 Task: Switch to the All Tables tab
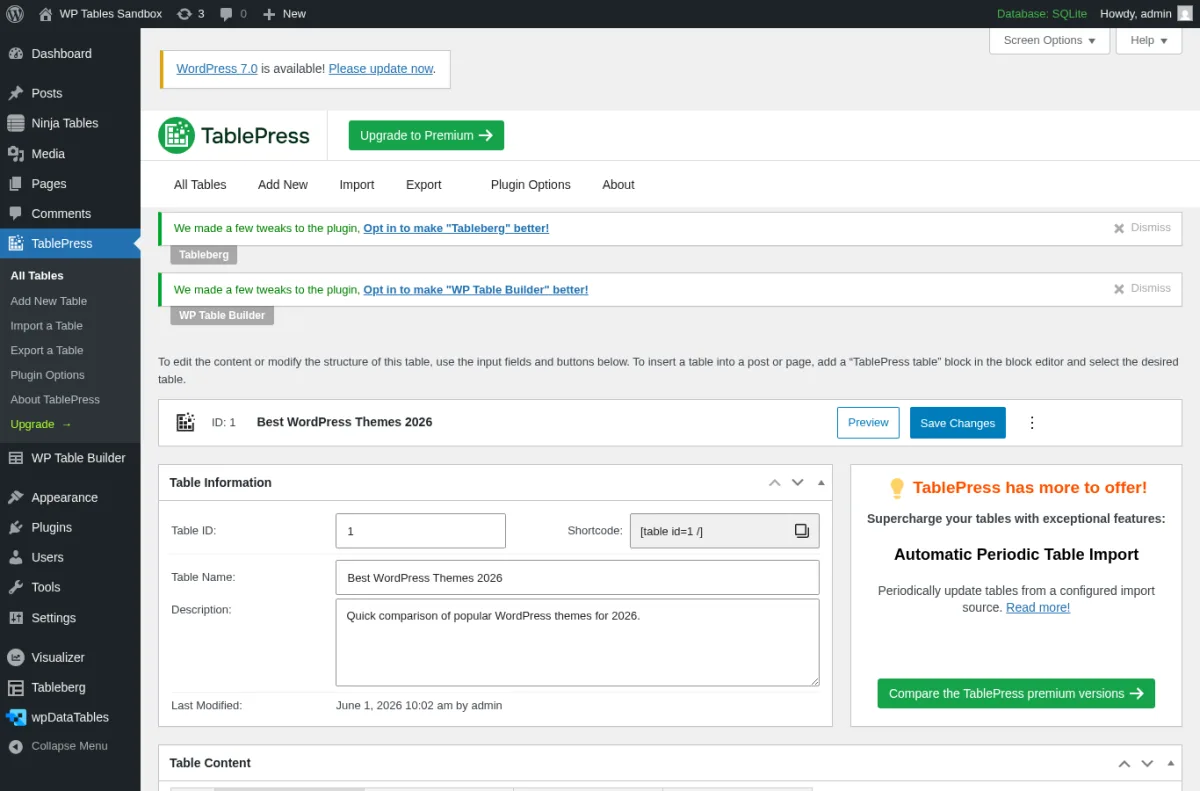pyautogui.click(x=200, y=185)
